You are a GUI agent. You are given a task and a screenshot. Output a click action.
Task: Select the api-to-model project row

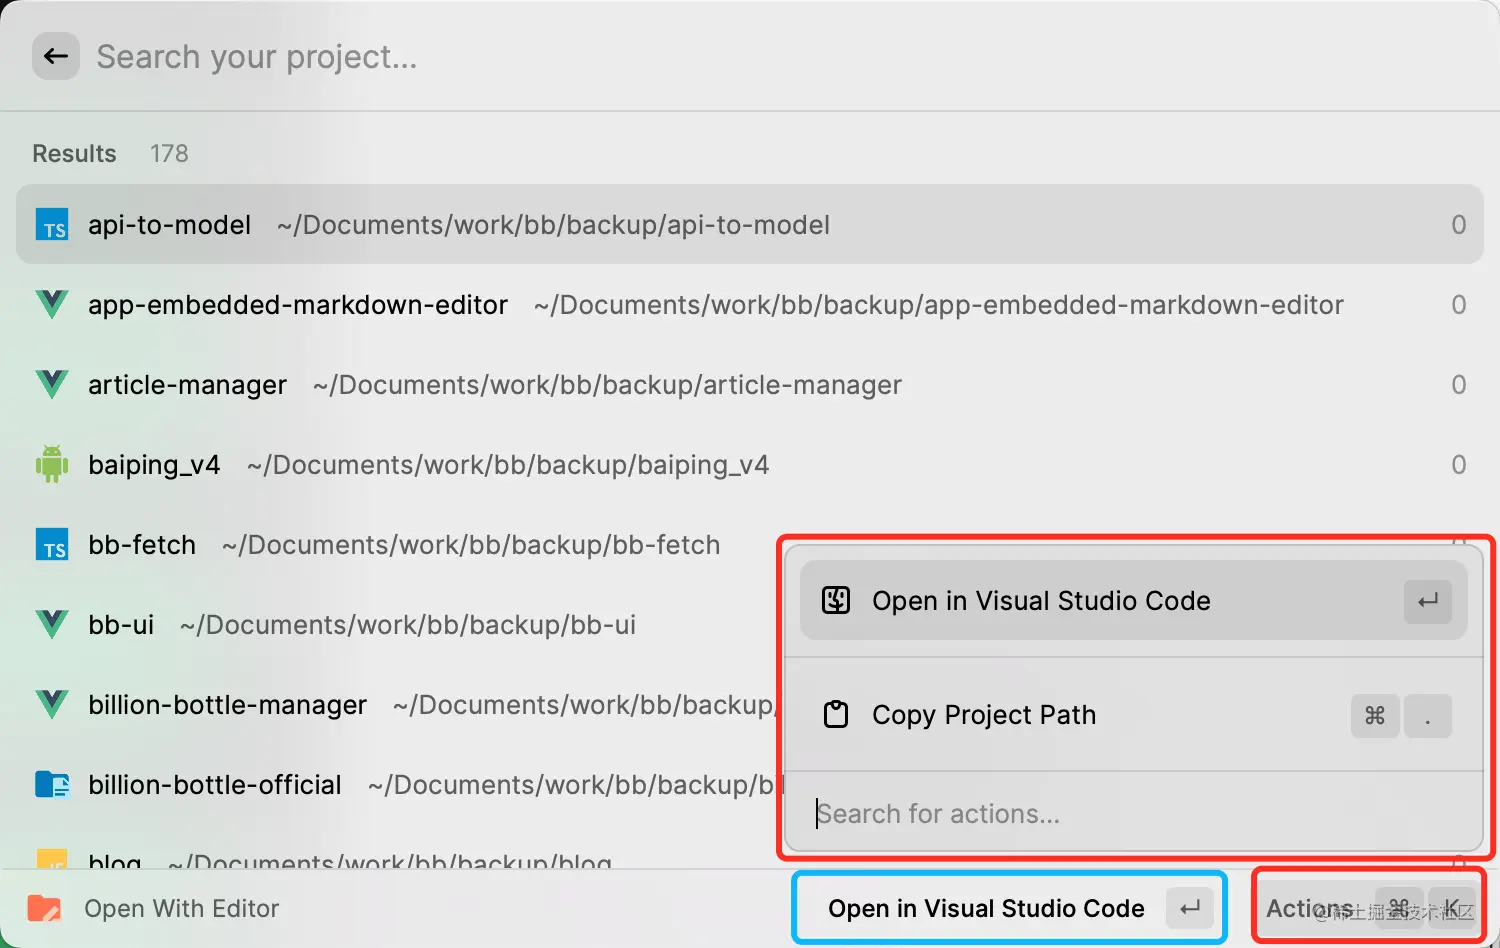[749, 224]
